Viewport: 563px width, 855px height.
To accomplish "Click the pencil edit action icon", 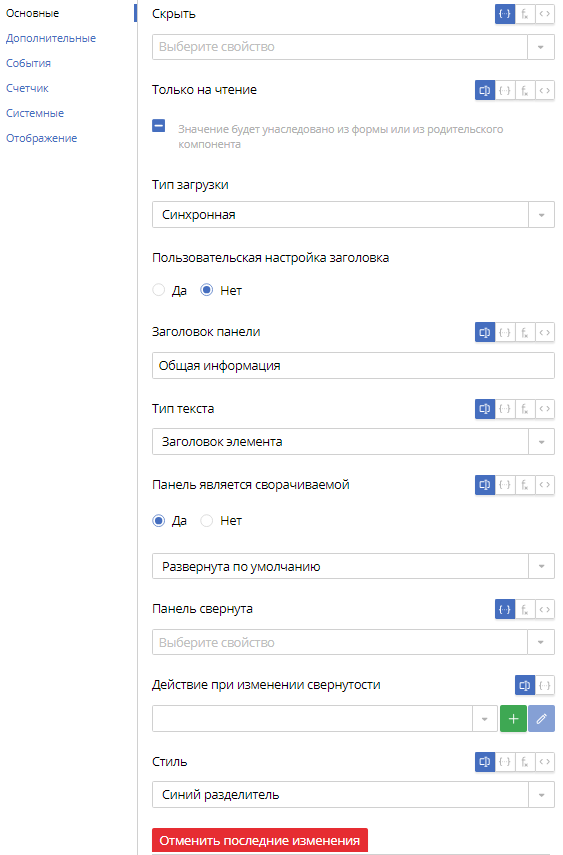I will click(x=541, y=719).
